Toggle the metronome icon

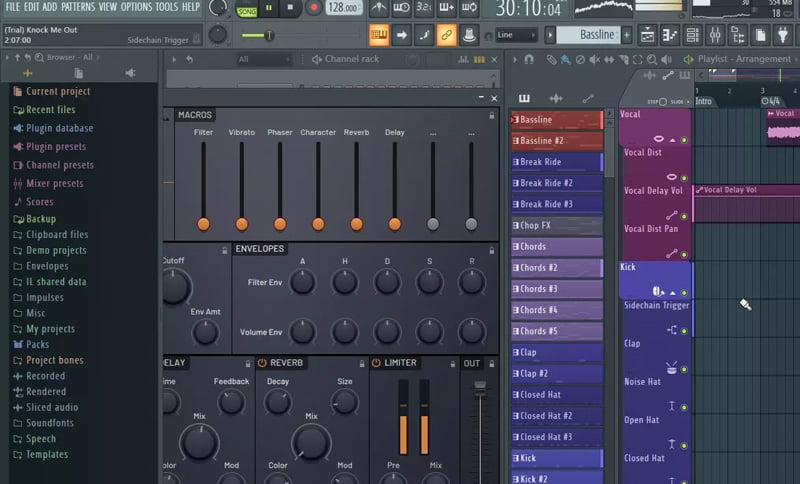pyautogui.click(x=379, y=7)
